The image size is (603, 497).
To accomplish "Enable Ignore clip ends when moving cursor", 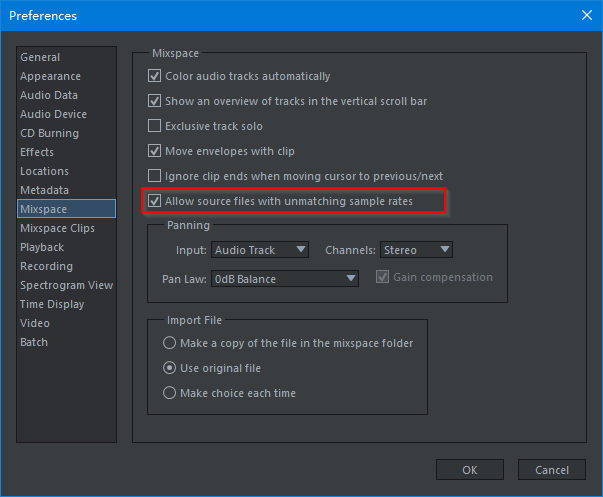I will (154, 176).
